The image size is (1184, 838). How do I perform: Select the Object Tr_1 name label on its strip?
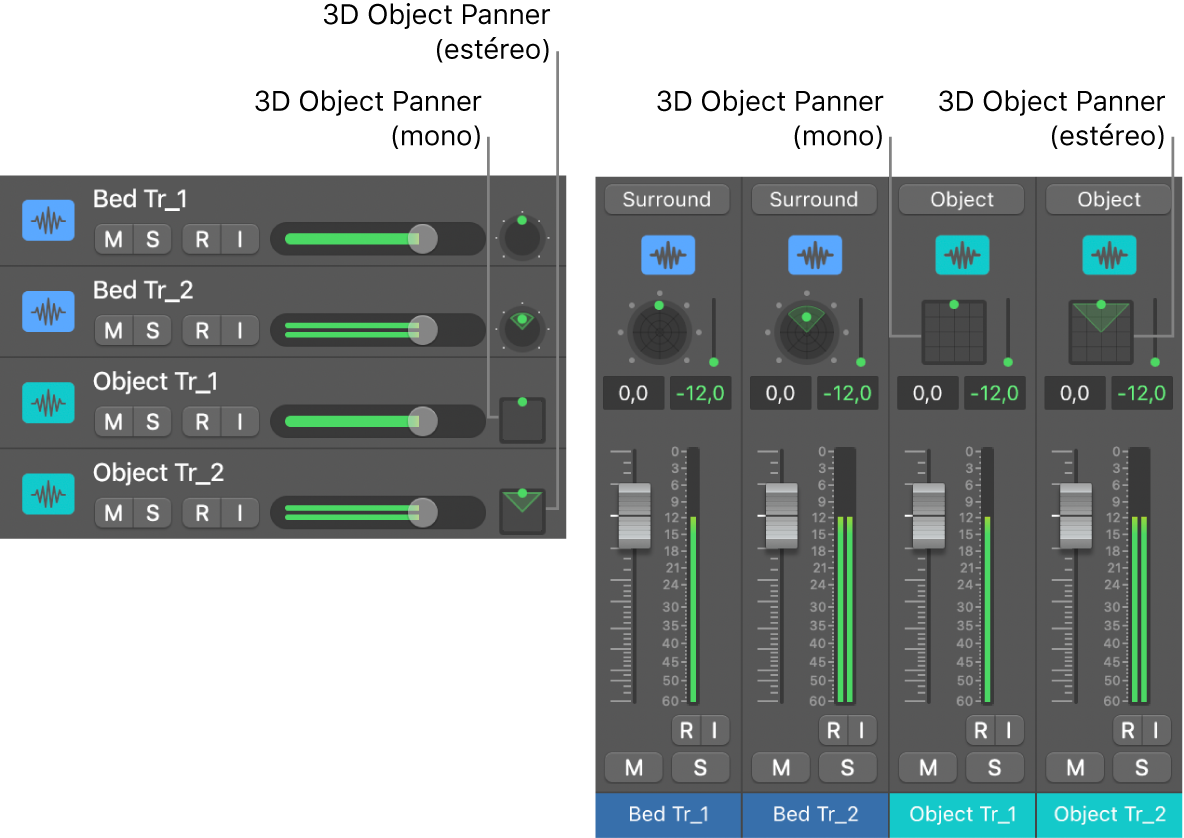(961, 815)
